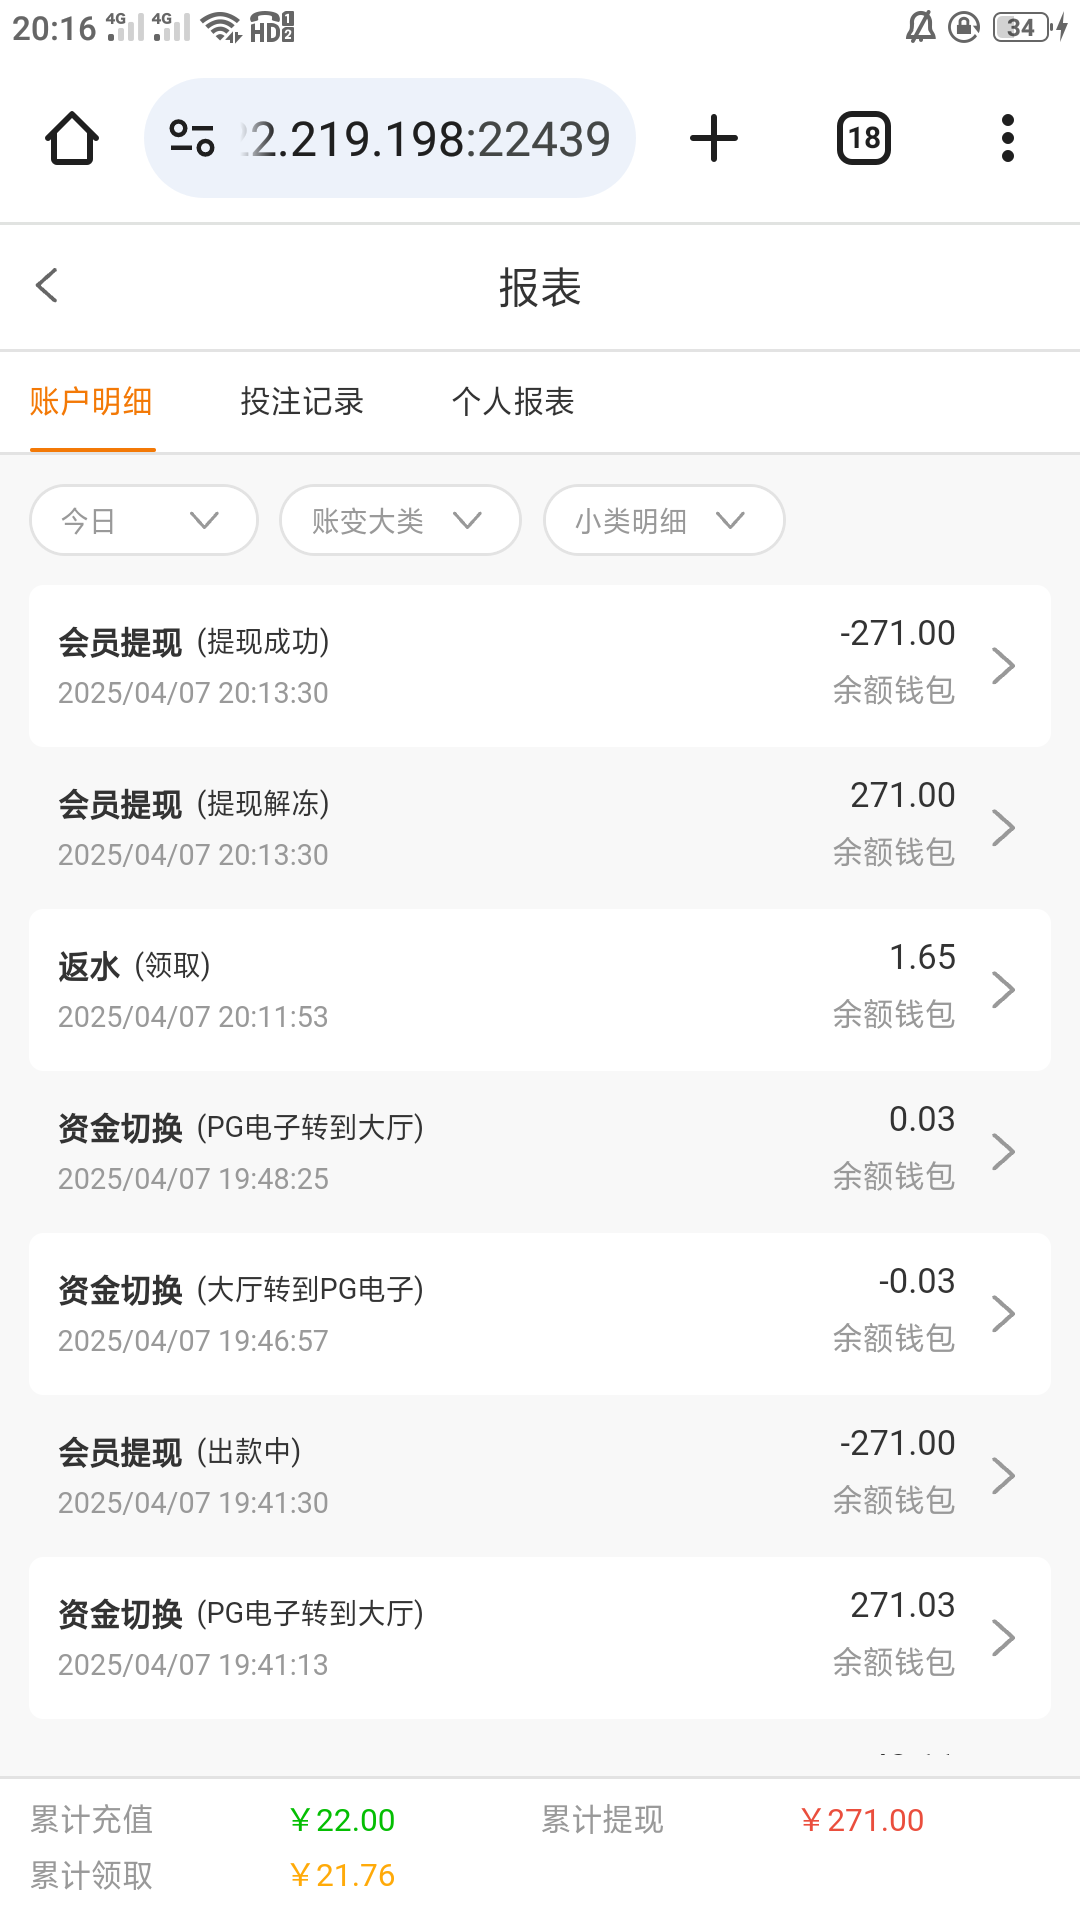Switch to the 投注记录 tab

(x=302, y=402)
